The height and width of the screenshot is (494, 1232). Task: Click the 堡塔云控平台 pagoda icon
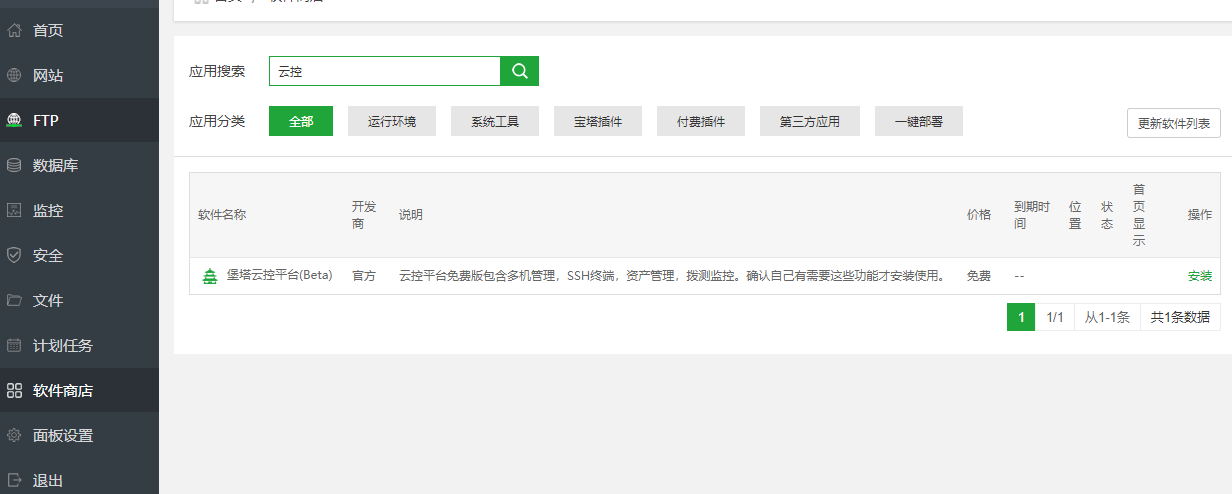[x=210, y=276]
